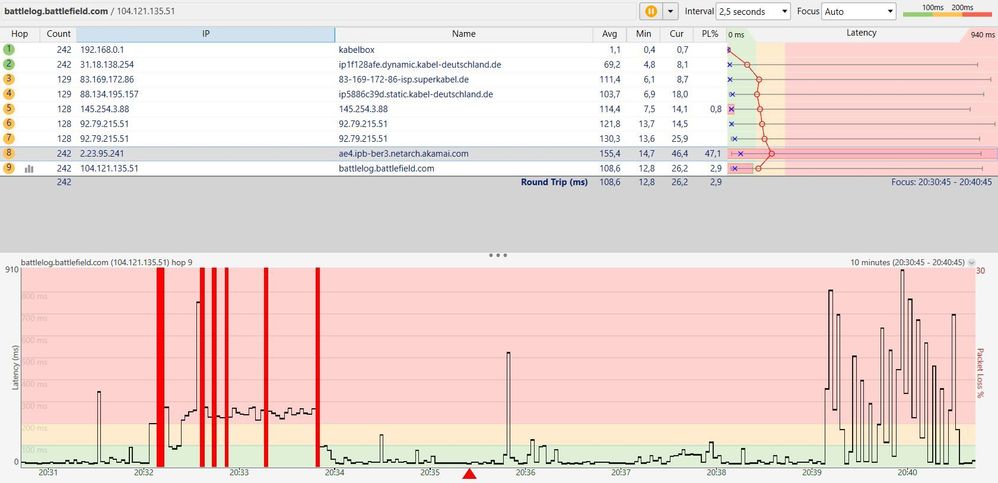This screenshot has height=483, width=998.
Task: Select the 88.134.195.157 IP cell
Action: [x=109, y=94]
